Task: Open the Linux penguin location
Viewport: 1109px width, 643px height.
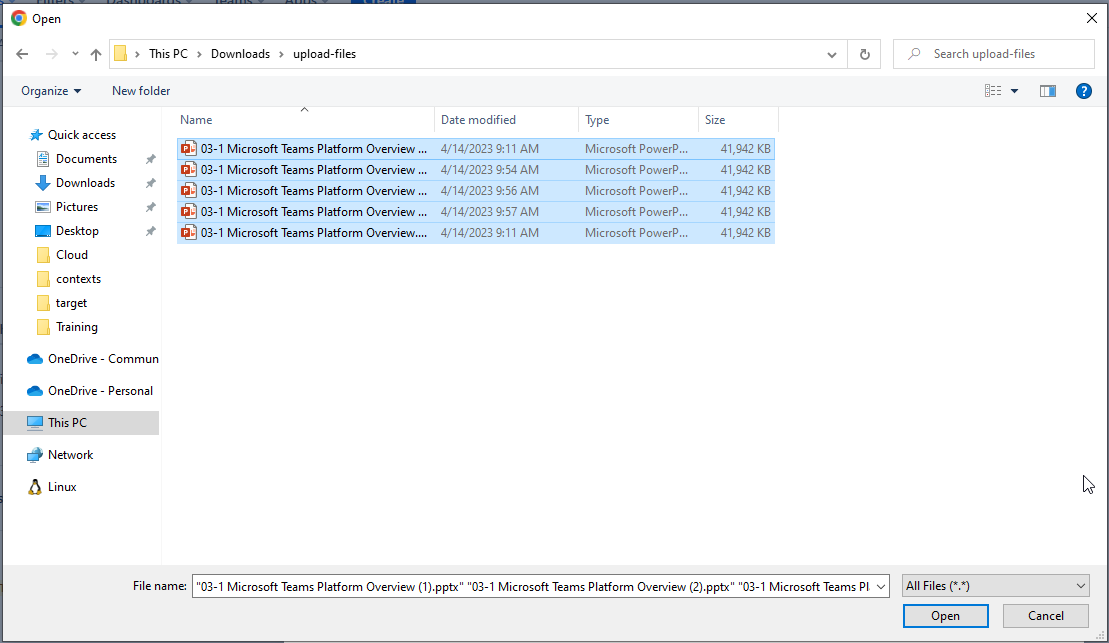Action: (35, 487)
